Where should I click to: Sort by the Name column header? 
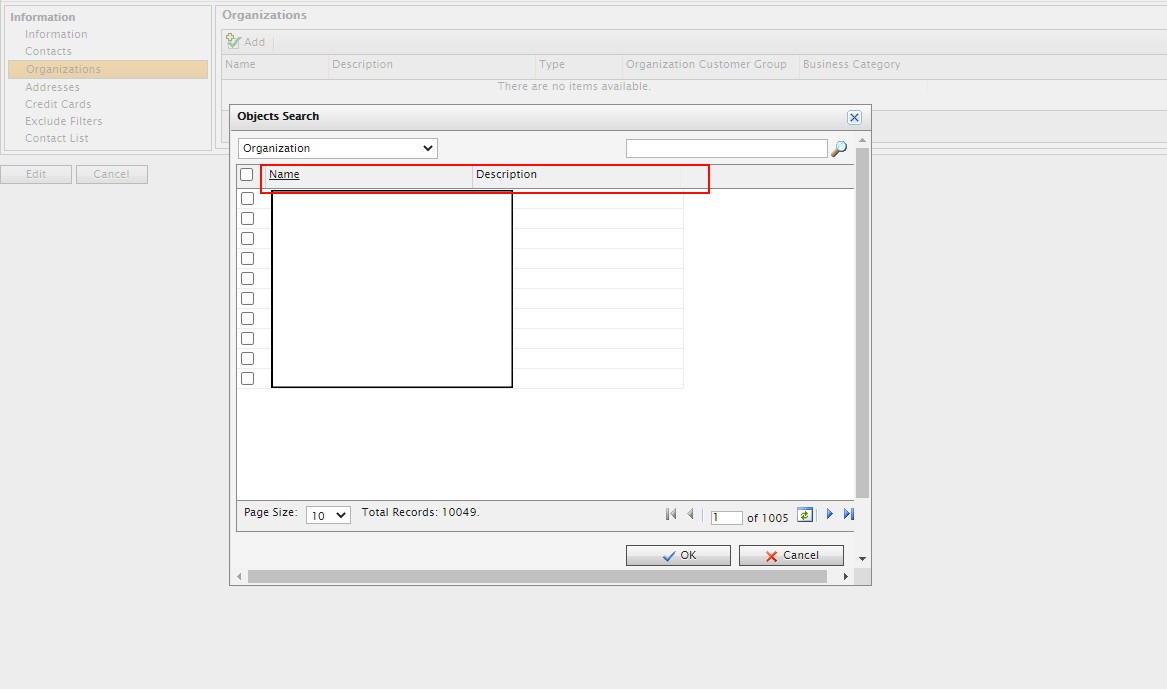[284, 174]
